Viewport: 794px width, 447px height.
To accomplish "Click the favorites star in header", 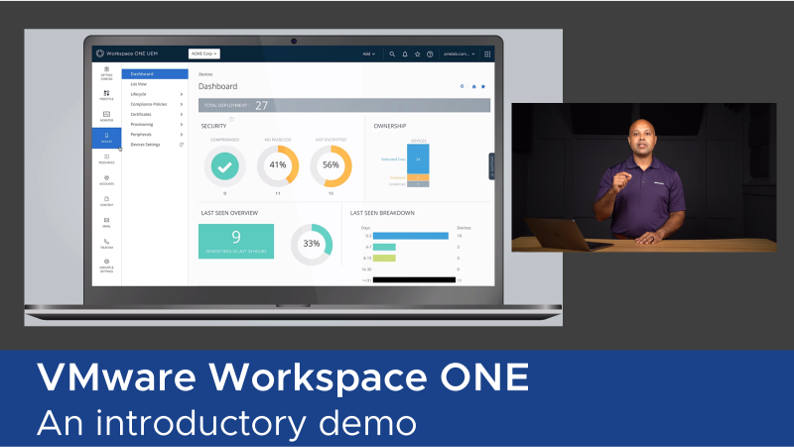I will pyautogui.click(x=417, y=54).
